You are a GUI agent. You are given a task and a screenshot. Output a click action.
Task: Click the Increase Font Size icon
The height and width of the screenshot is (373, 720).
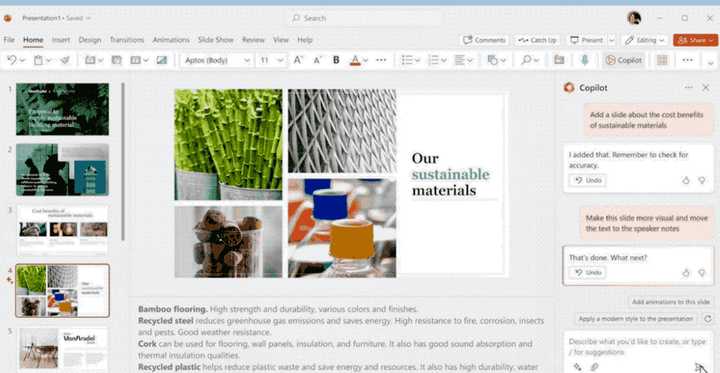point(298,60)
